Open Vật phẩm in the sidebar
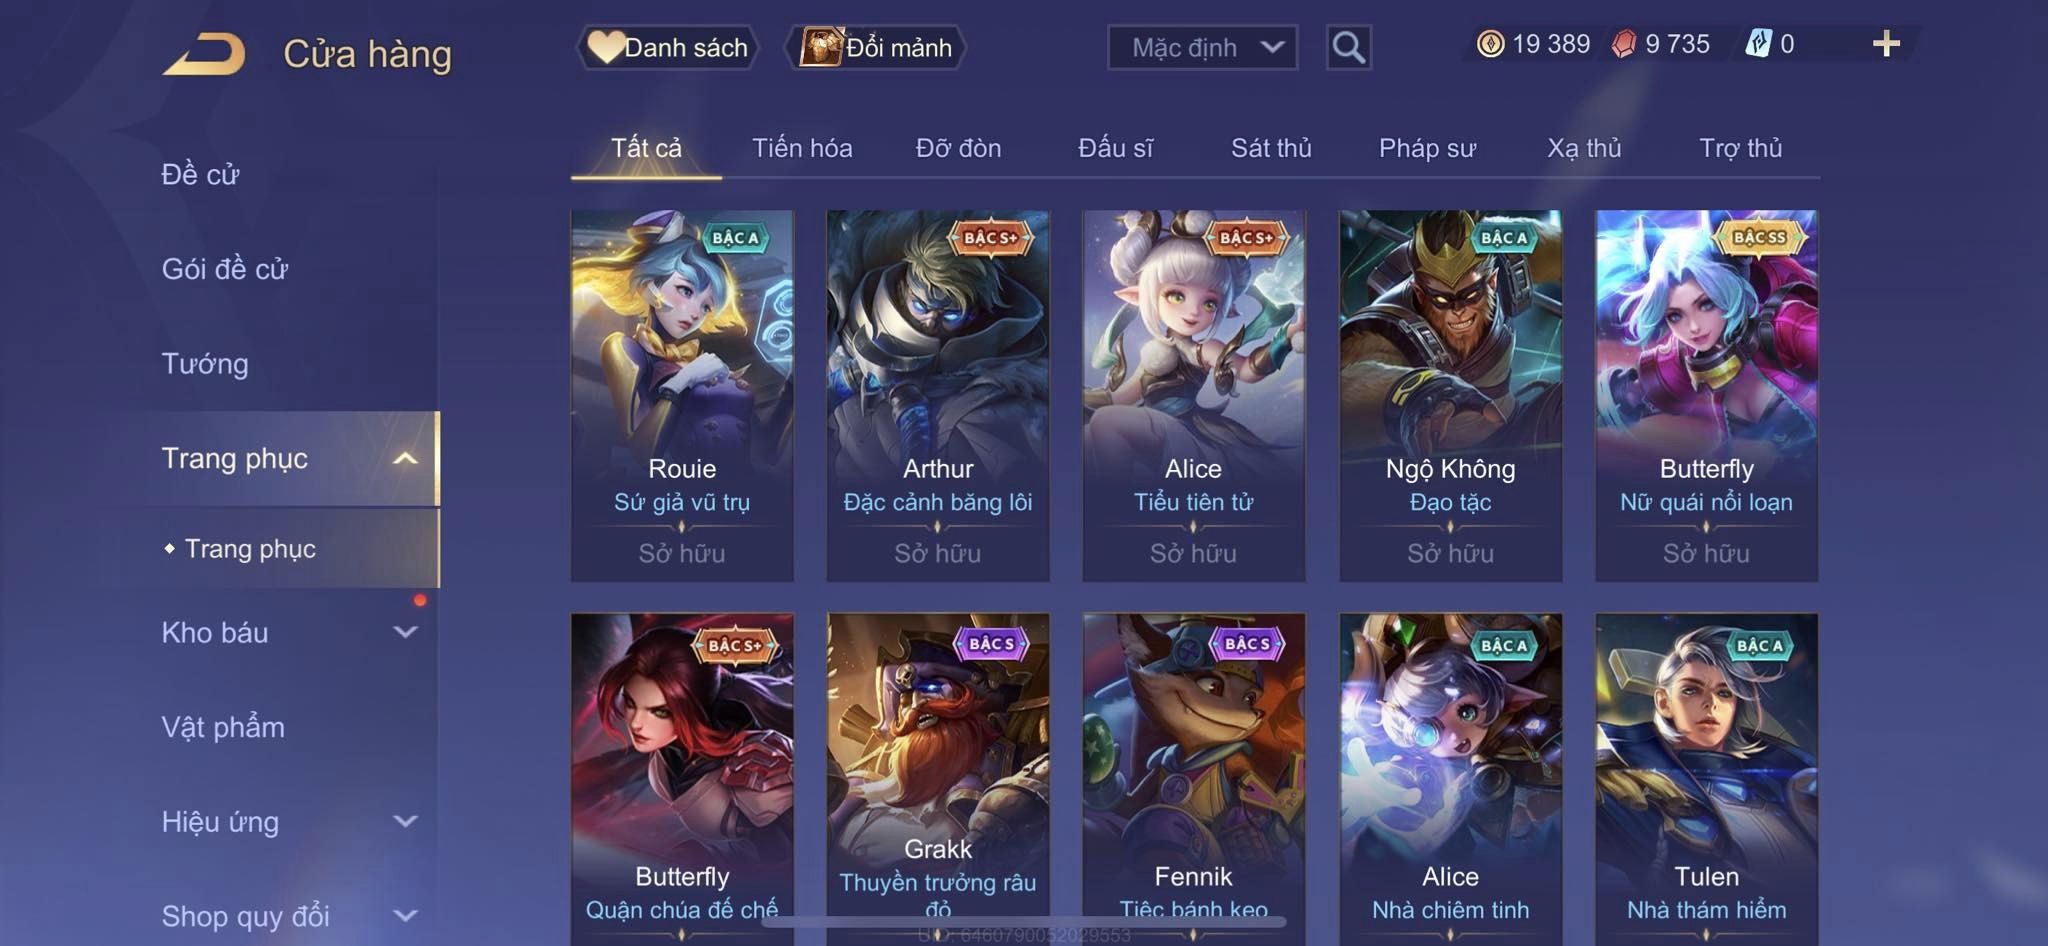Viewport: 2048px width, 946px height. (223, 727)
